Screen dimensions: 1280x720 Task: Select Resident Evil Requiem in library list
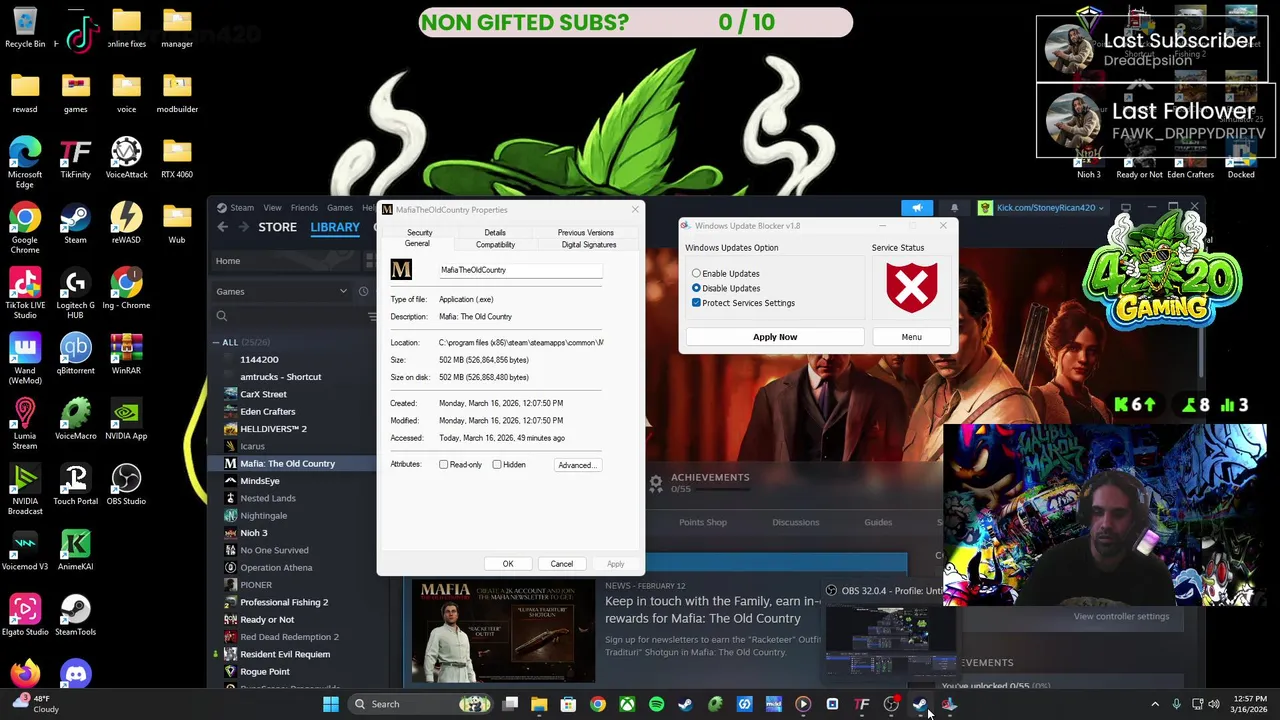pos(285,654)
